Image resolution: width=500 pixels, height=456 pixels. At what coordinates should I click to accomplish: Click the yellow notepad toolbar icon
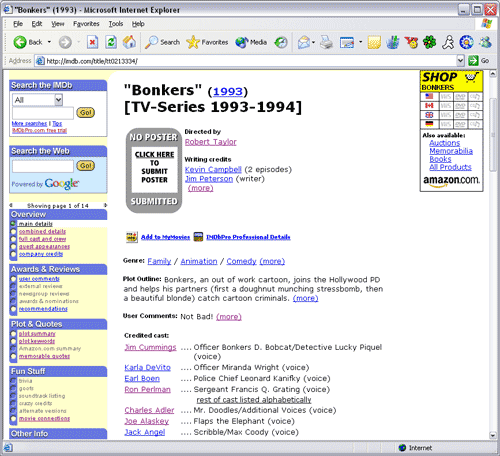(374, 42)
